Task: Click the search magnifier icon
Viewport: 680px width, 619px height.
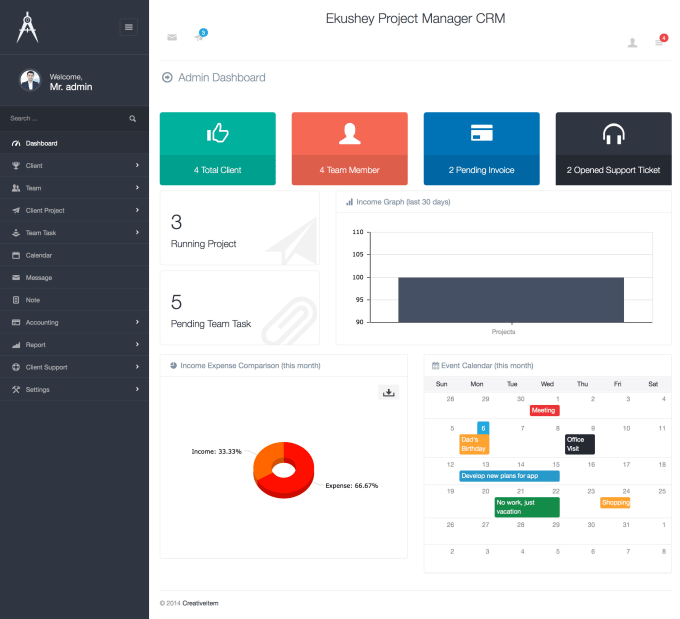Action: coord(133,118)
